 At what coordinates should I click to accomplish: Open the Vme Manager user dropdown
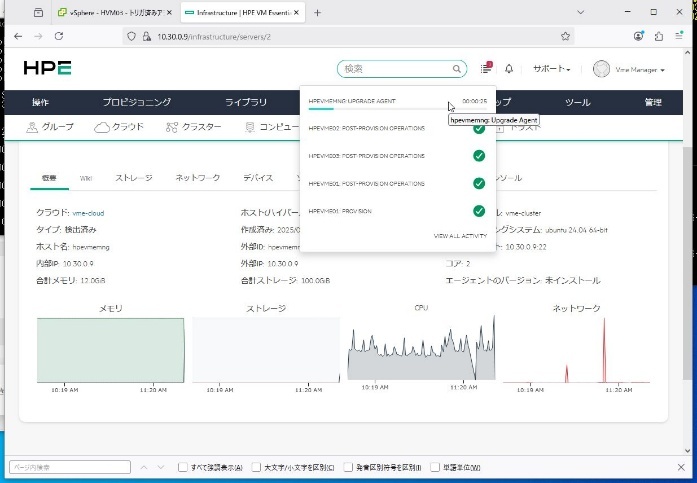(630, 69)
